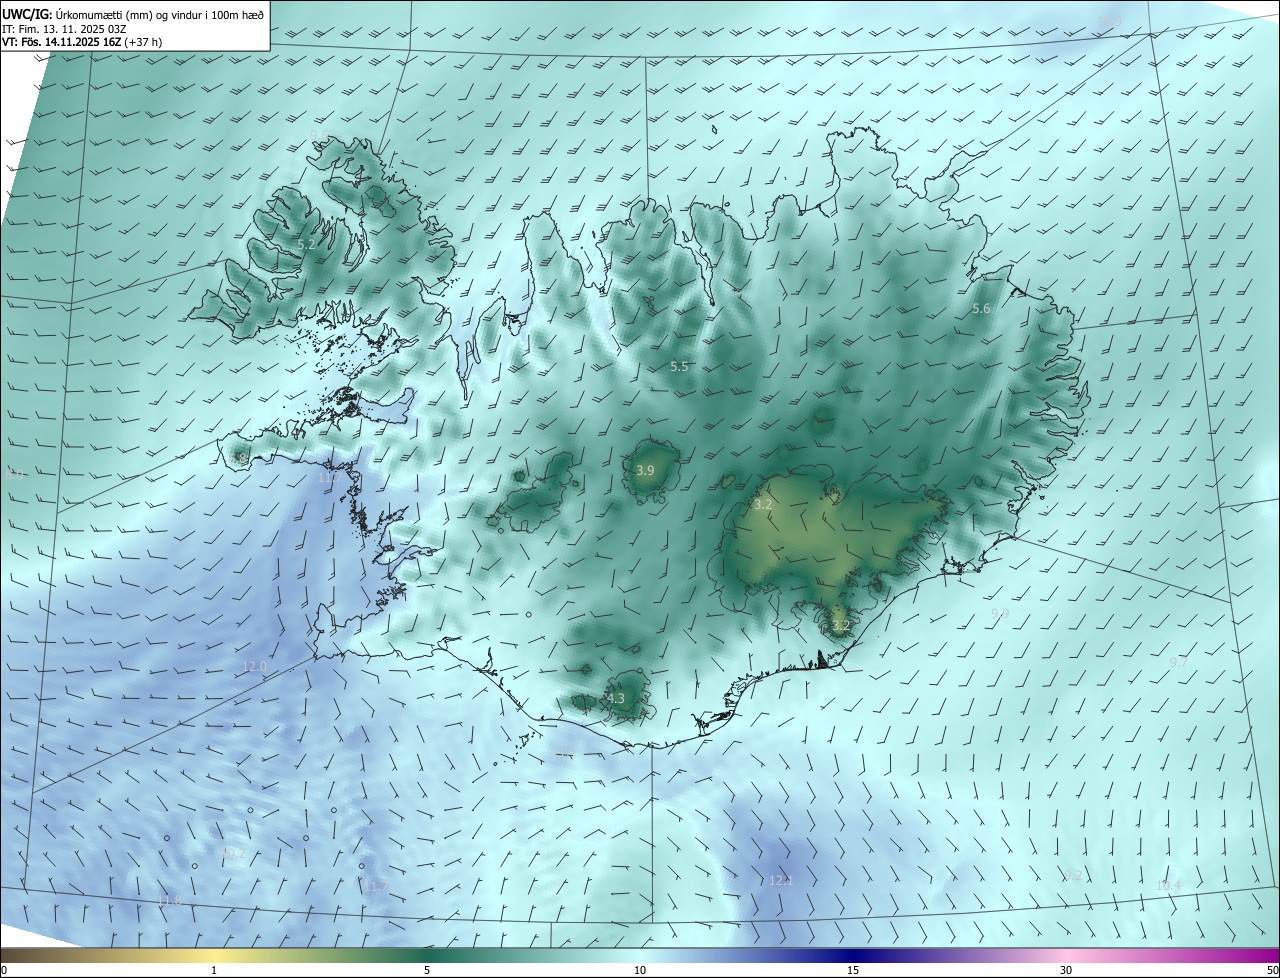Click the title line "UWC/IG: Úrkomumætti (mm) og vindur"
The width and height of the screenshot is (1280, 978).
click(133, 14)
